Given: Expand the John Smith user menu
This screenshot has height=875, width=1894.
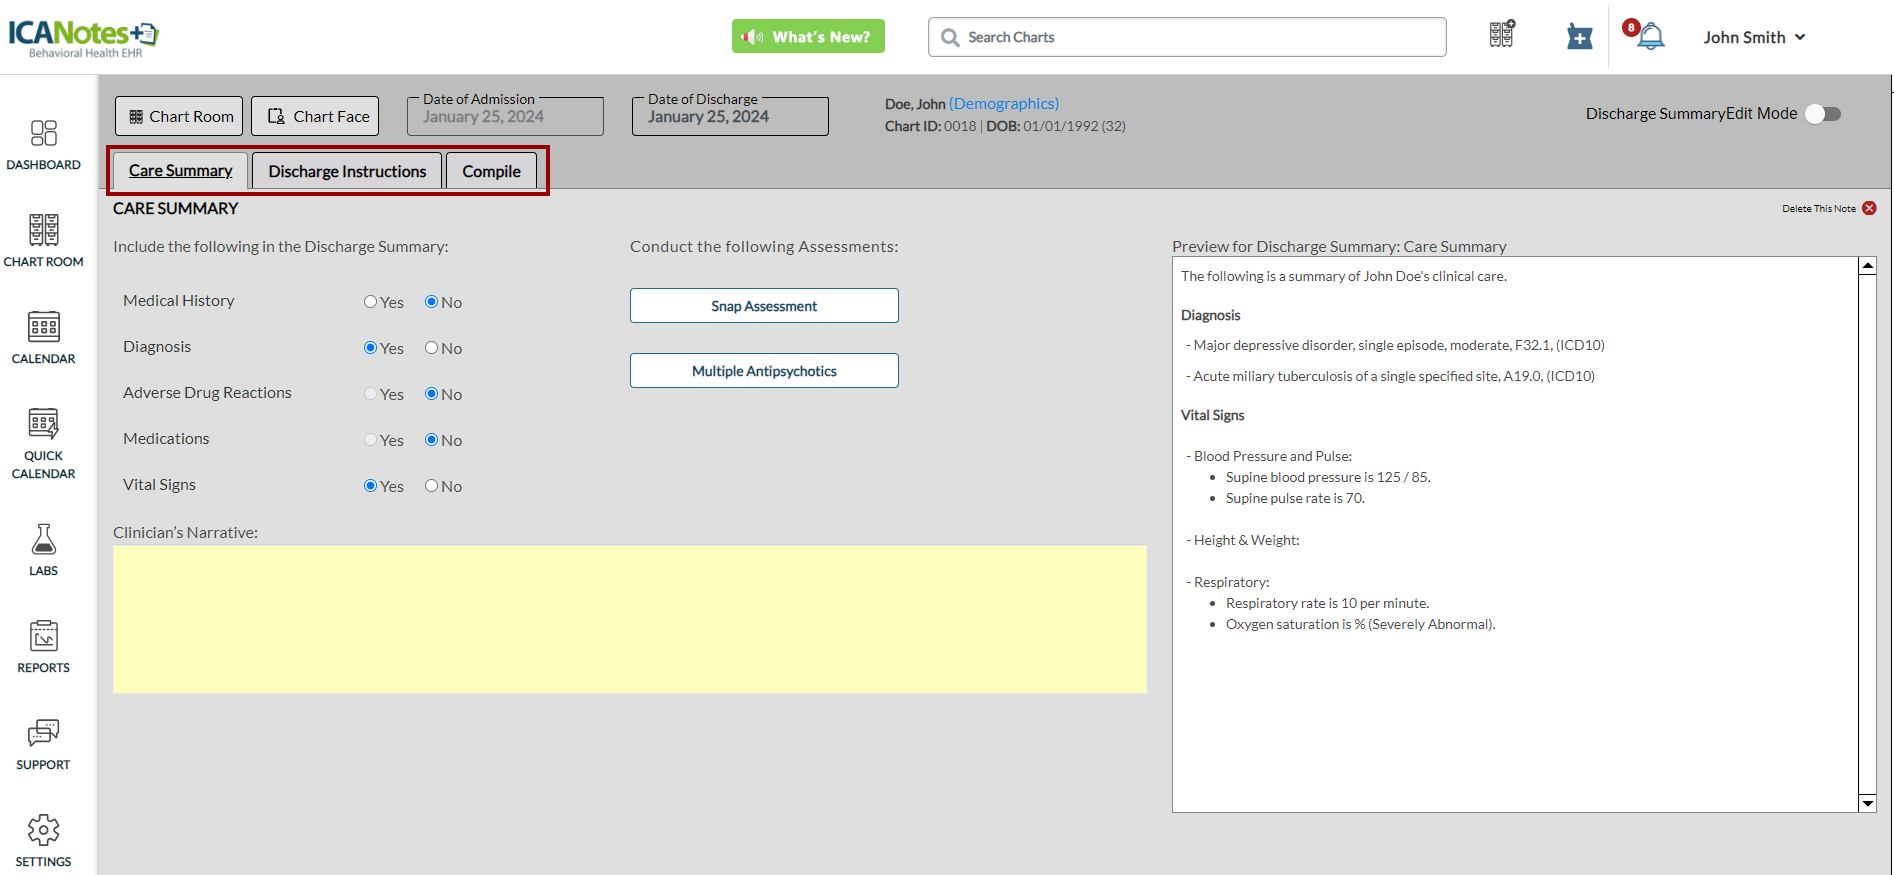Looking at the screenshot, I should click(1754, 37).
